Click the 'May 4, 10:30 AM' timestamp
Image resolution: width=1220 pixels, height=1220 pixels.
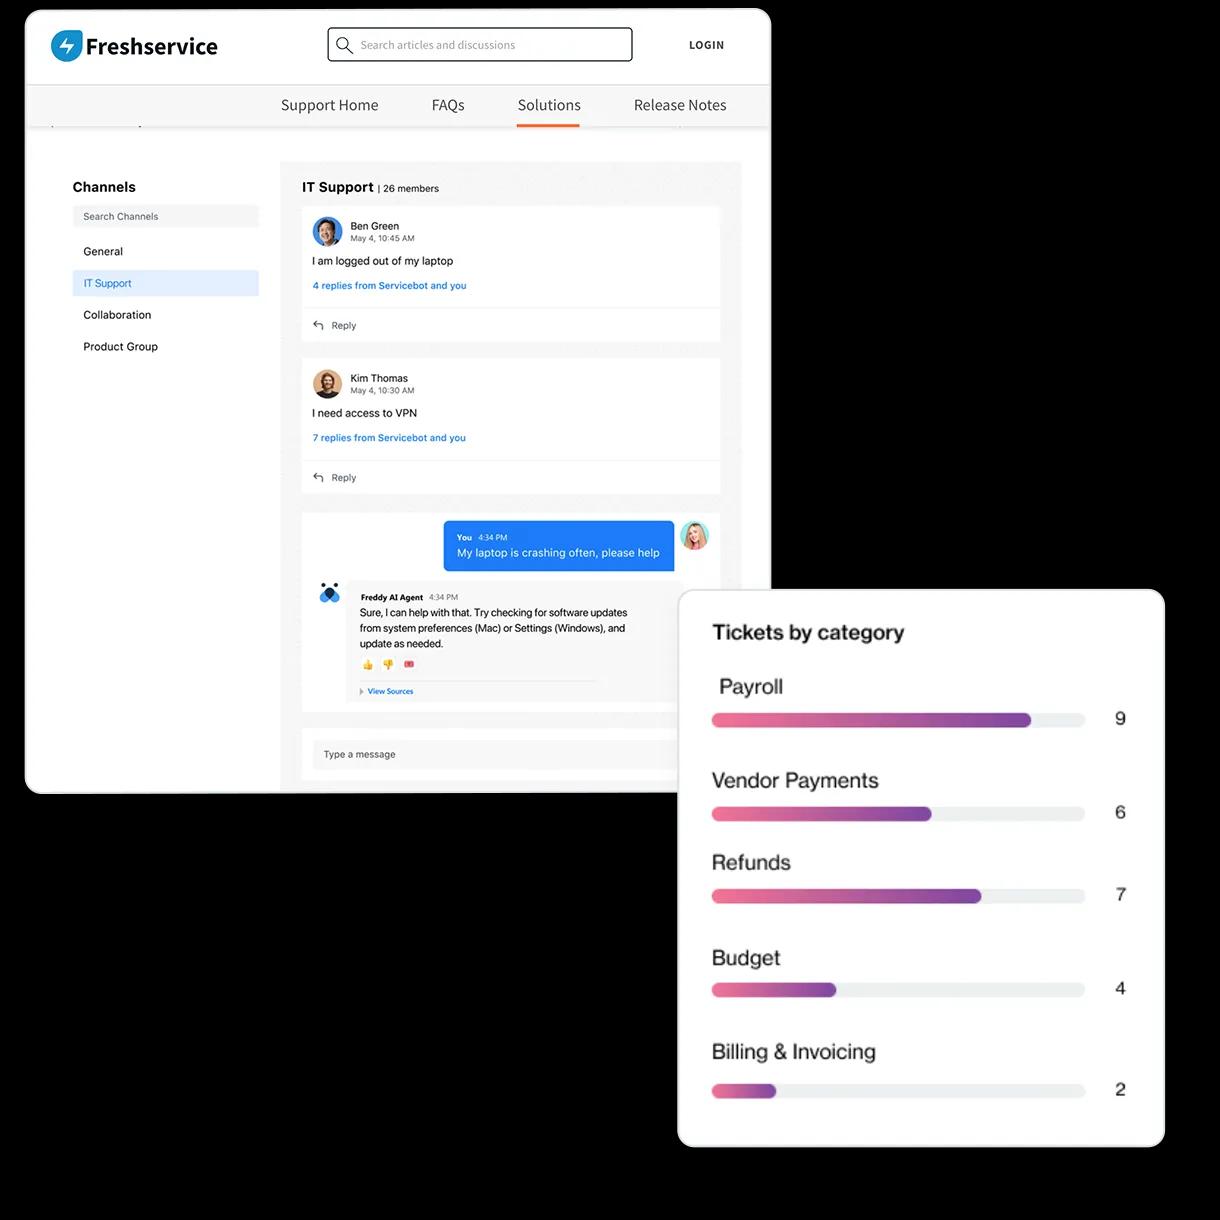click(x=382, y=391)
